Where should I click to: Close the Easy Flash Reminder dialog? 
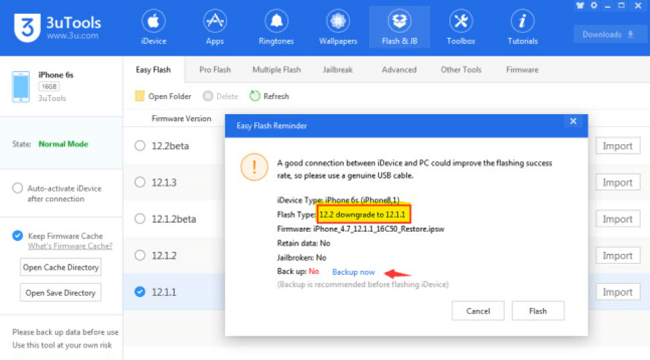[x=573, y=121]
